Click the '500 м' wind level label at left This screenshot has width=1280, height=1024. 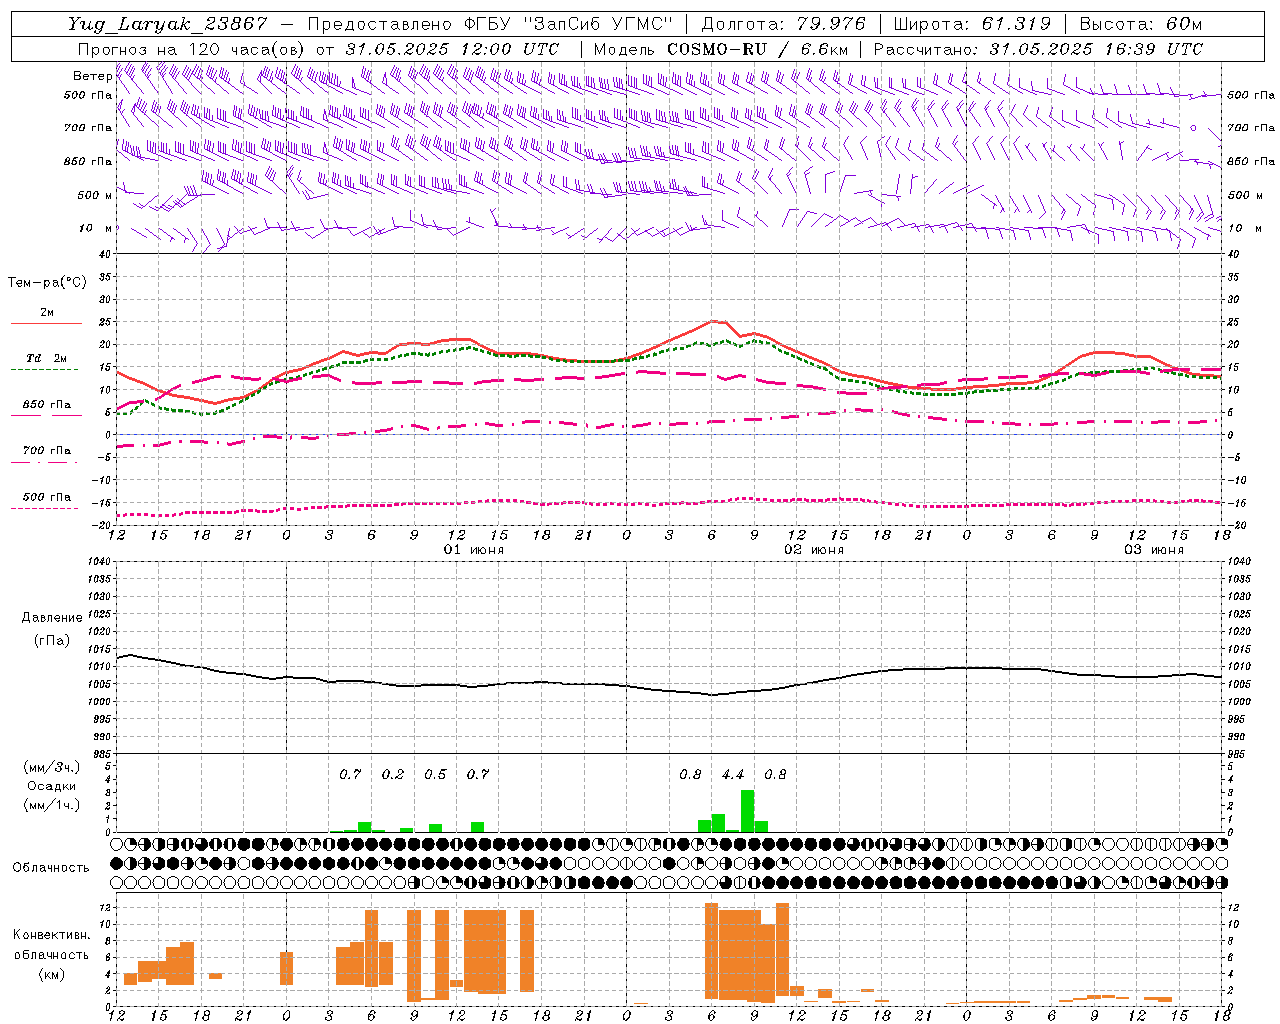click(95, 196)
